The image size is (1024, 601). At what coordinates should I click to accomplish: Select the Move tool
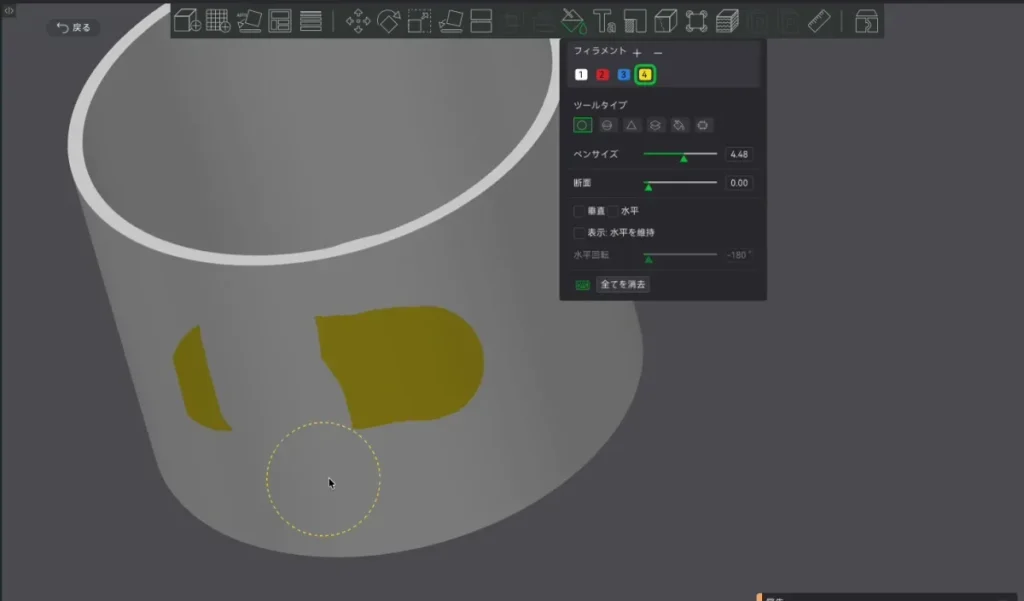(358, 21)
